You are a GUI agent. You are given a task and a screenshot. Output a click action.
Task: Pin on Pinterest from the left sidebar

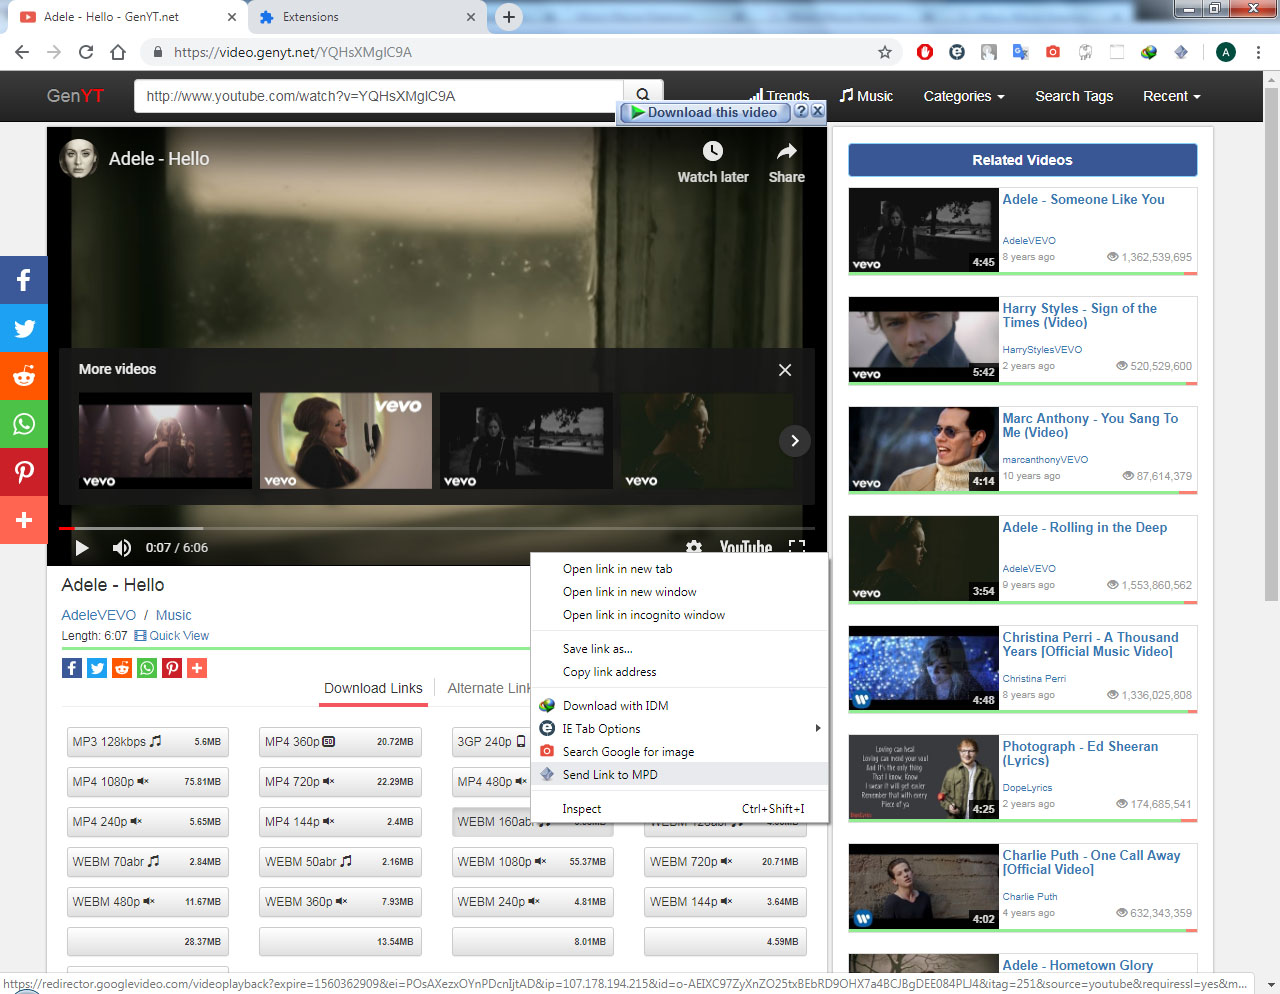pos(24,472)
